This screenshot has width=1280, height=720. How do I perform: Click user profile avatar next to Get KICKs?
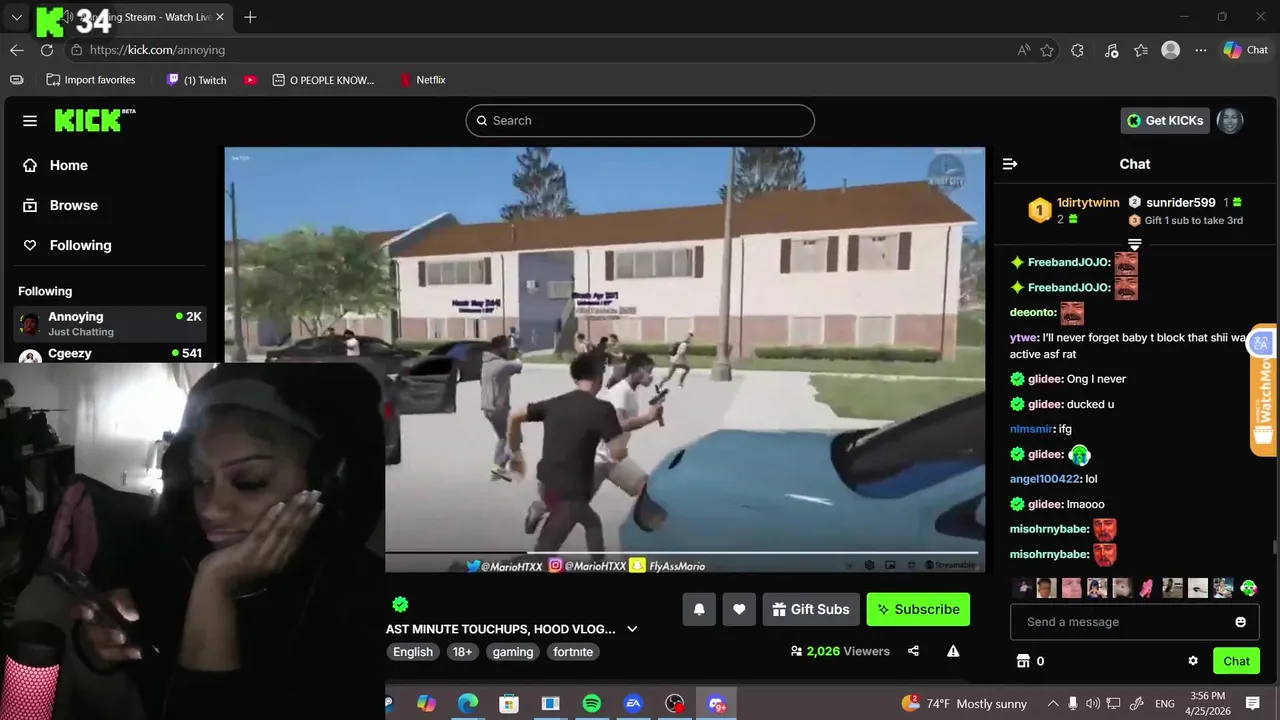(x=1230, y=121)
